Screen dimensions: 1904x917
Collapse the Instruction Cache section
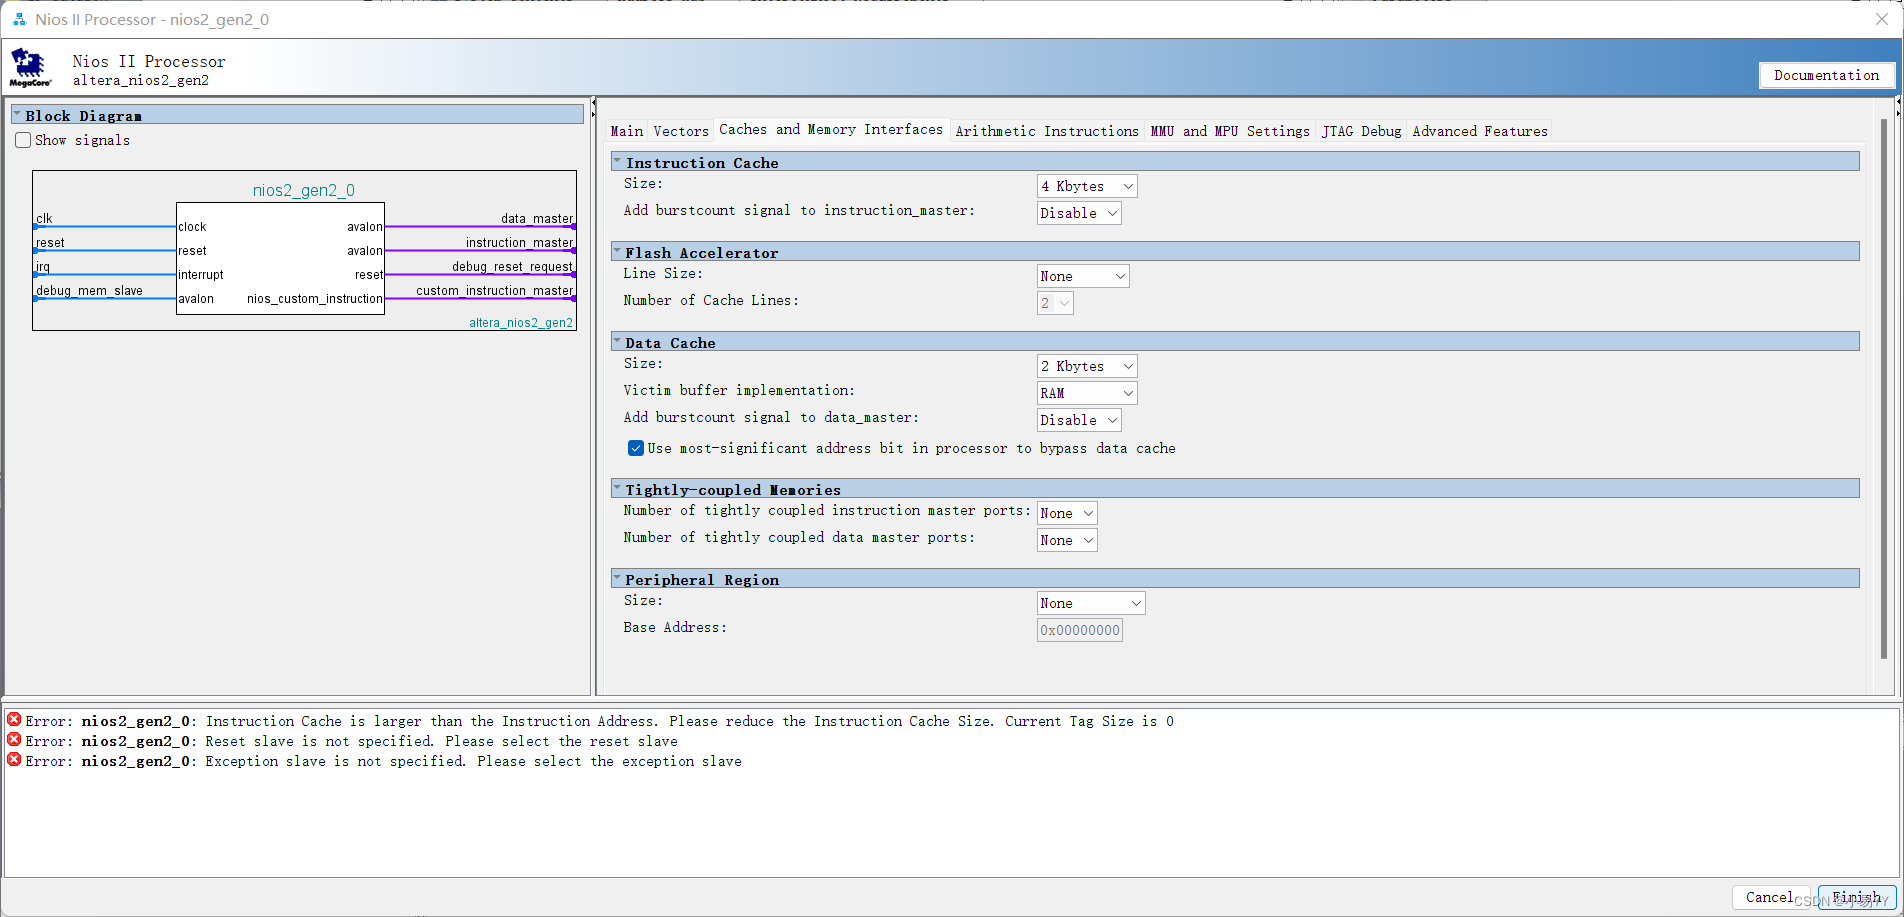(617, 162)
